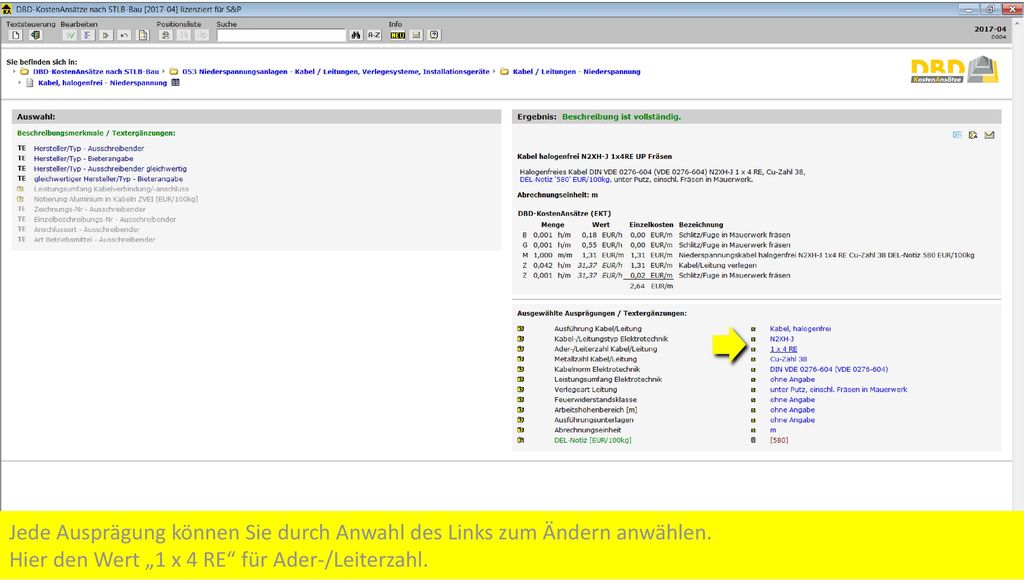Viewport: 1024px width, 580px height.
Task: Click the yellow icon left of Metallzahl Kabel/Leitung
Action: pos(520,359)
